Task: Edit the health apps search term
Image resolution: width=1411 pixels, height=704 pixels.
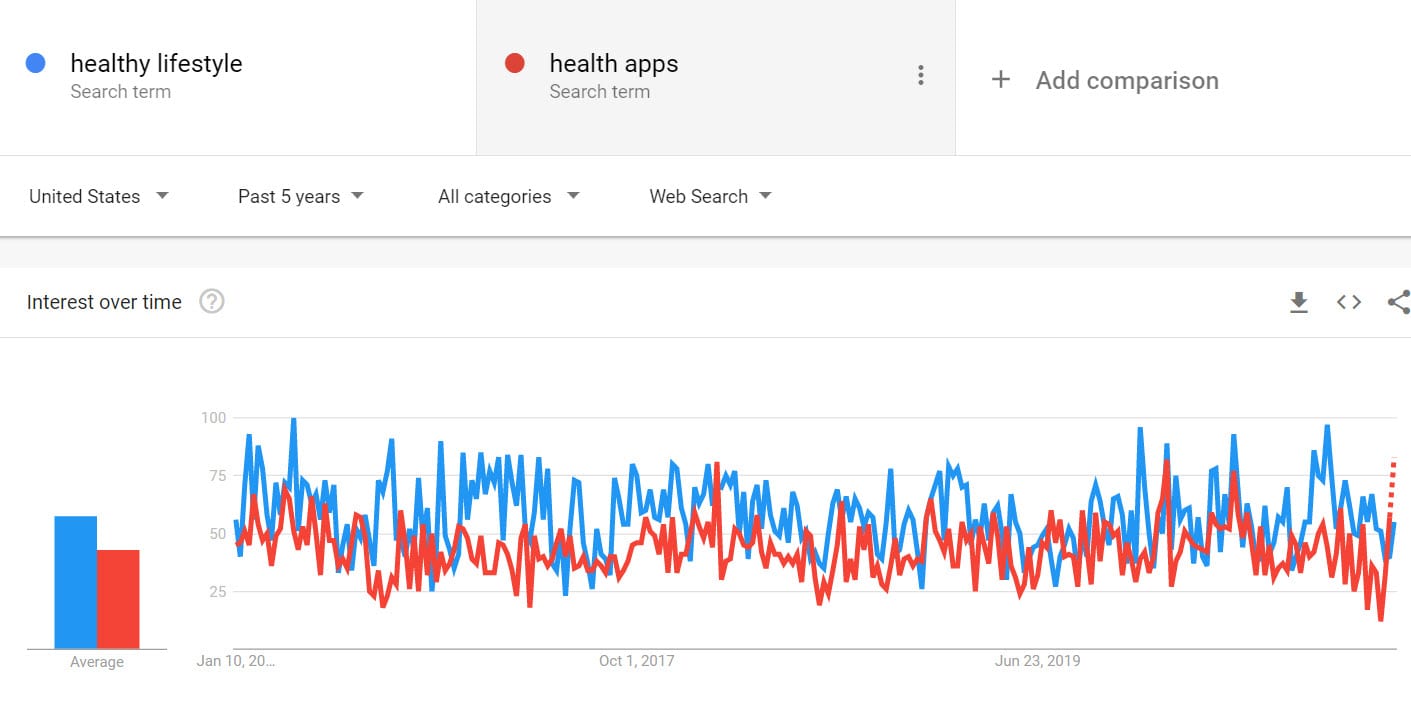Action: 613,64
